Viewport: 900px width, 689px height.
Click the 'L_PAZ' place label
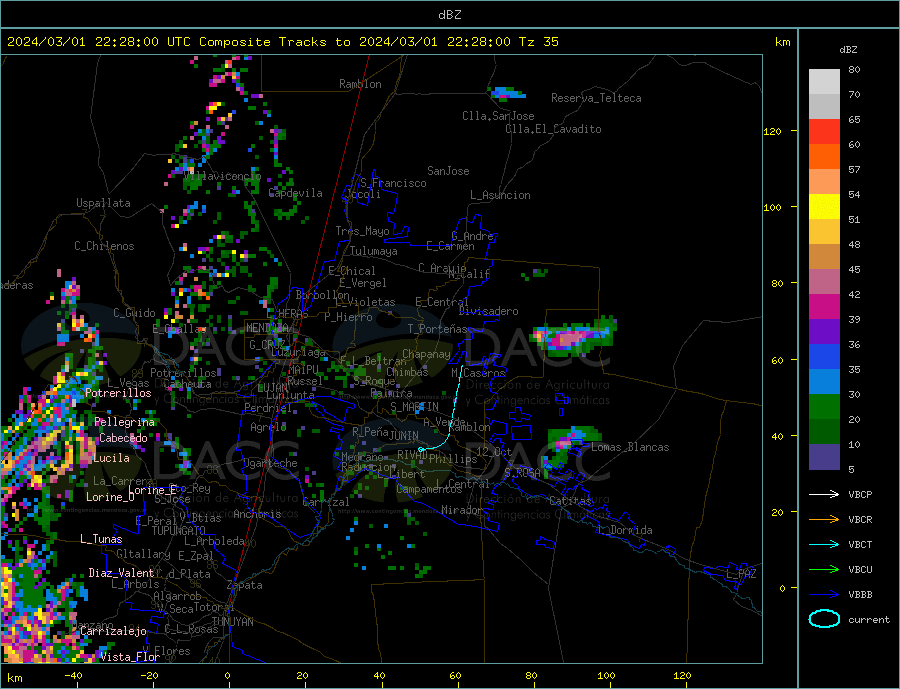[741, 574]
